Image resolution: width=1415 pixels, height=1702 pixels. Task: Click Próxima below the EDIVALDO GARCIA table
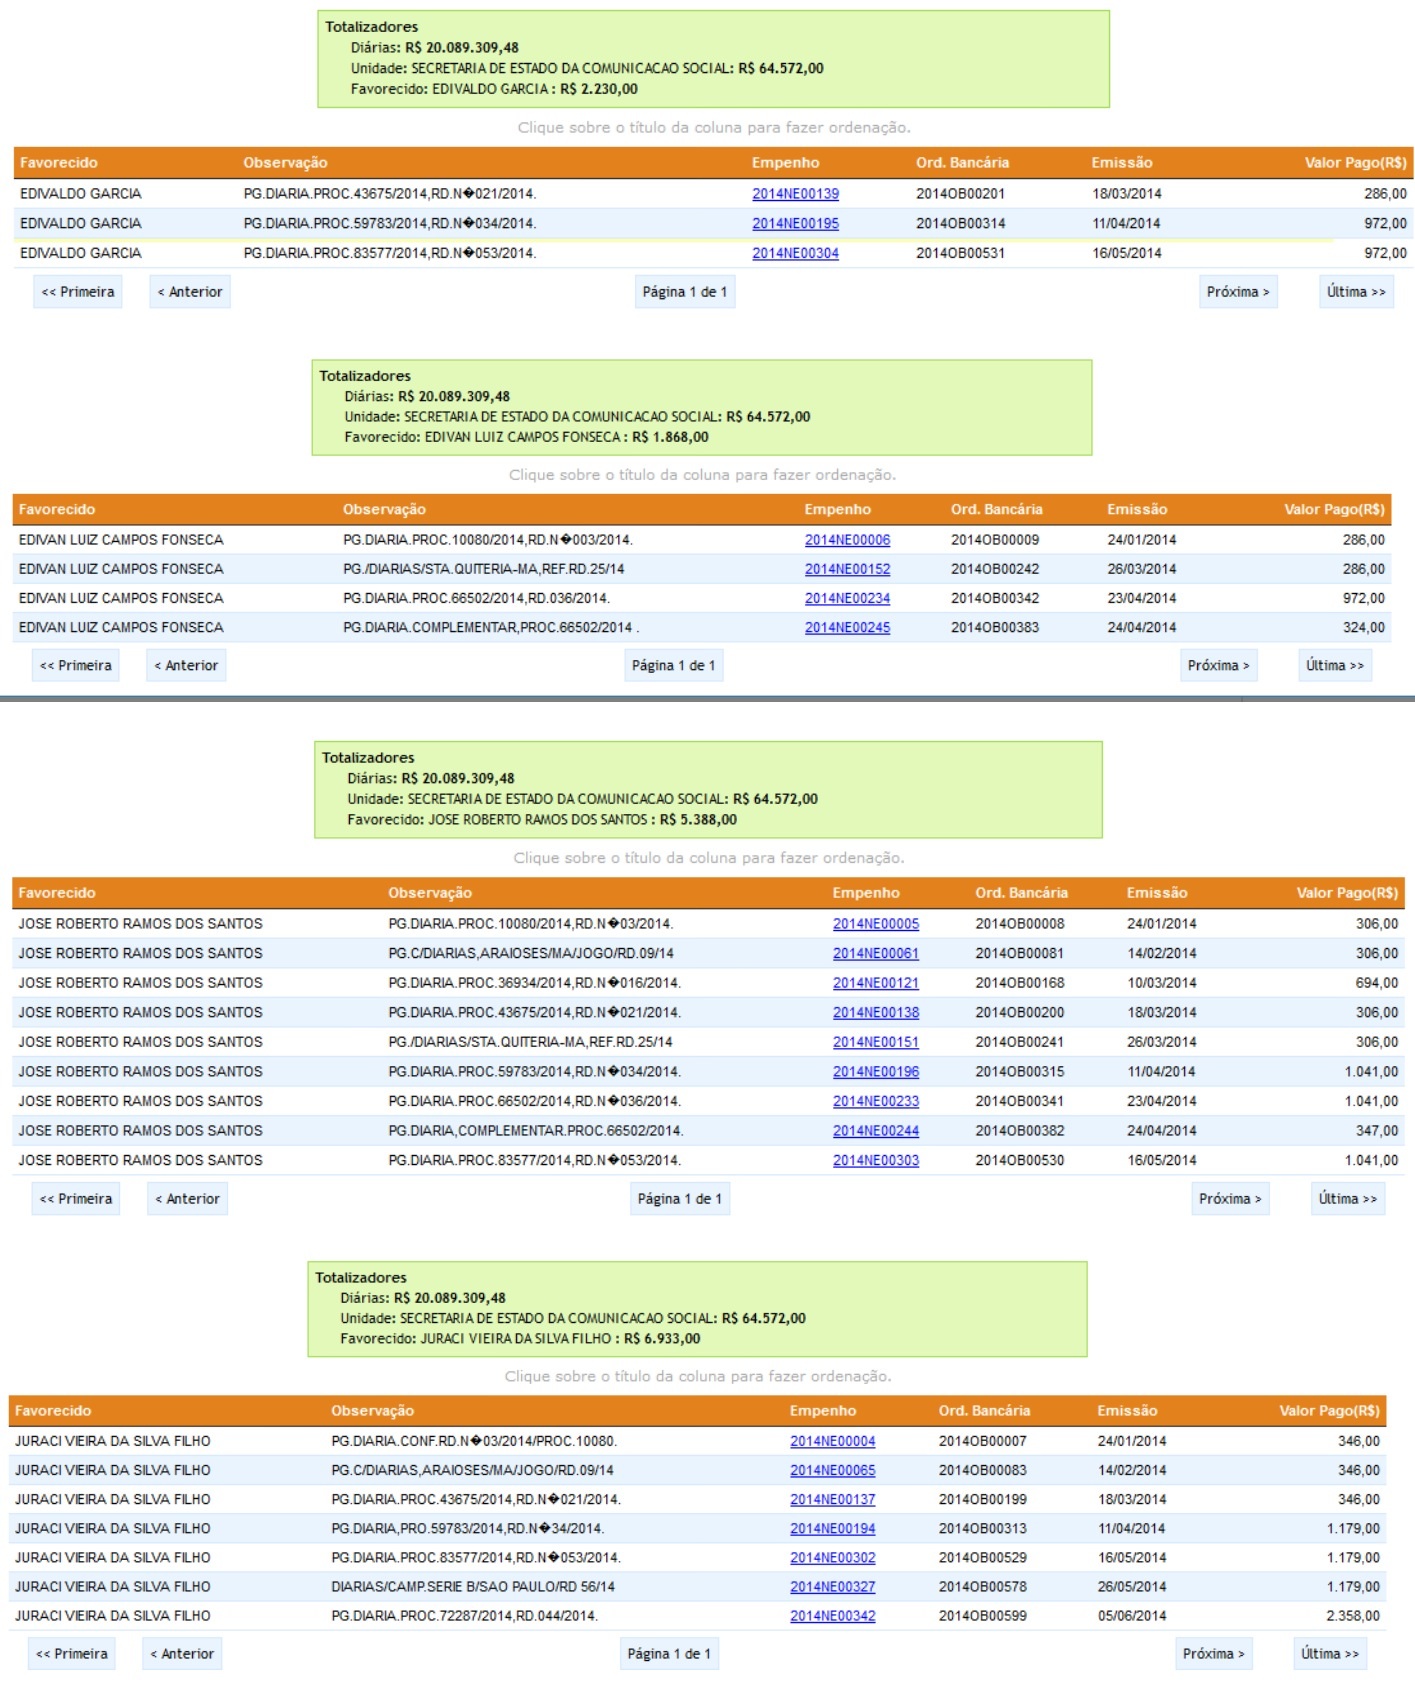(1238, 292)
